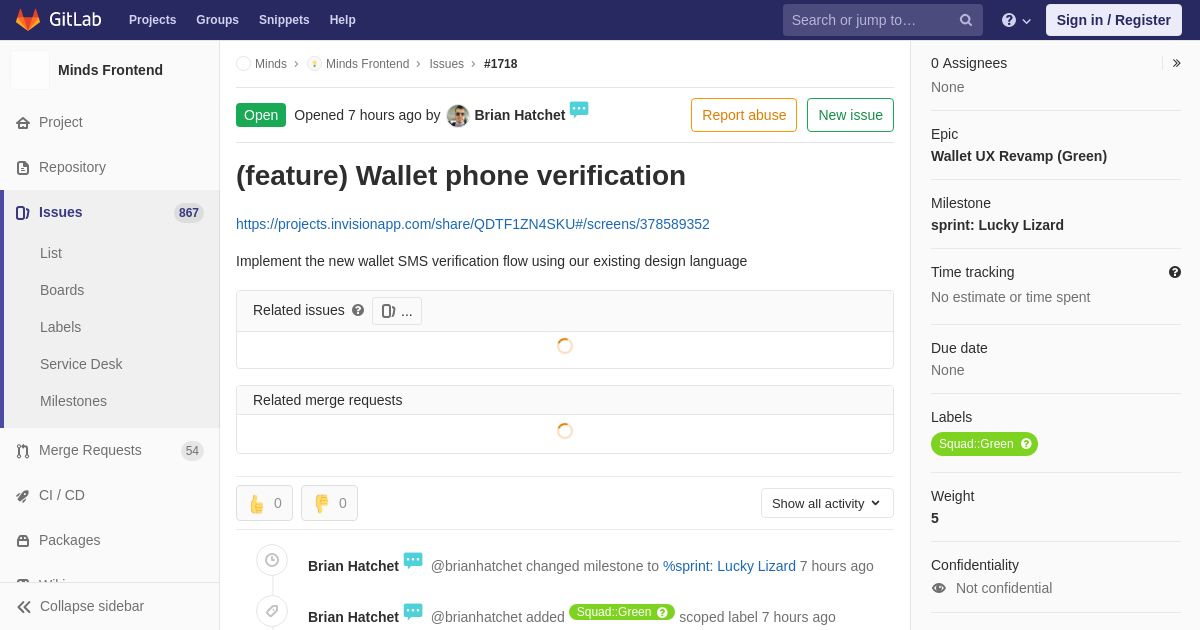This screenshot has height=630, width=1200.
Task: Click the New issue button
Action: point(850,115)
